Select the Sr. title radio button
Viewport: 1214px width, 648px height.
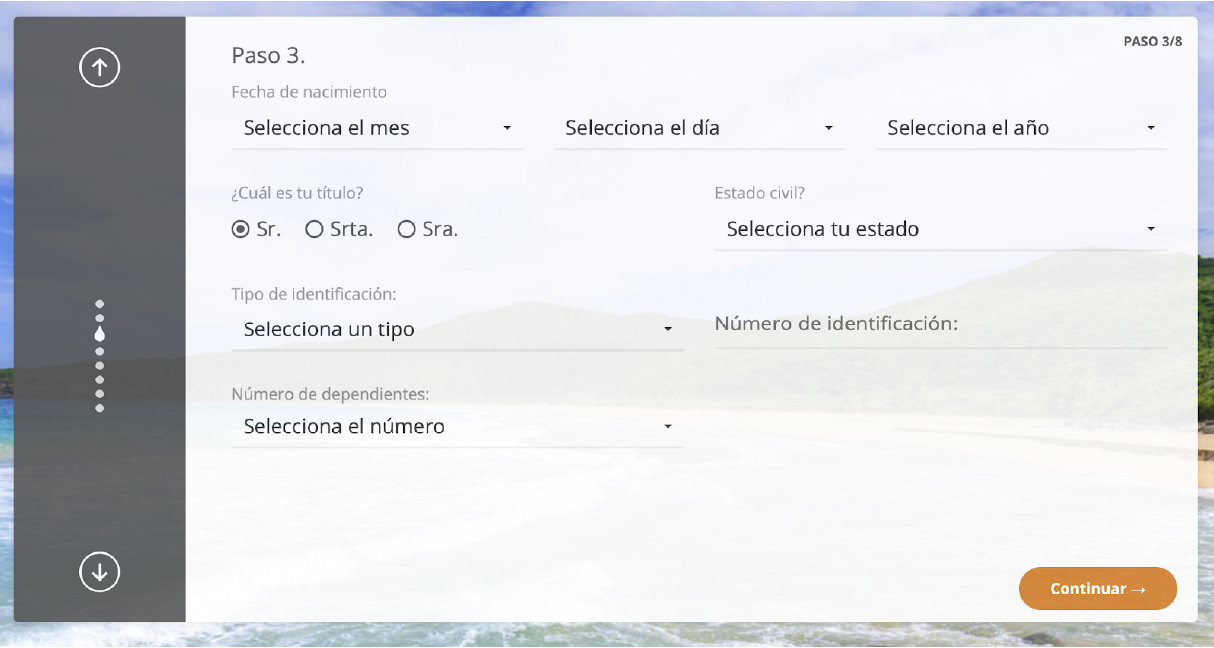(x=240, y=230)
